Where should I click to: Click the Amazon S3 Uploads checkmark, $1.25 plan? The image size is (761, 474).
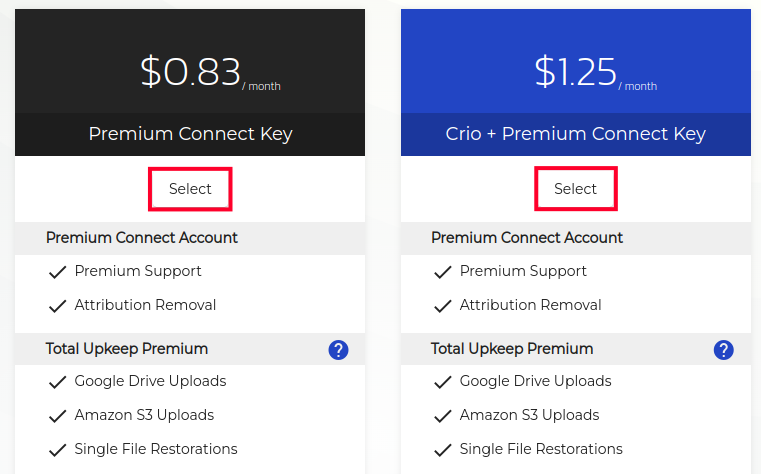click(x=441, y=416)
